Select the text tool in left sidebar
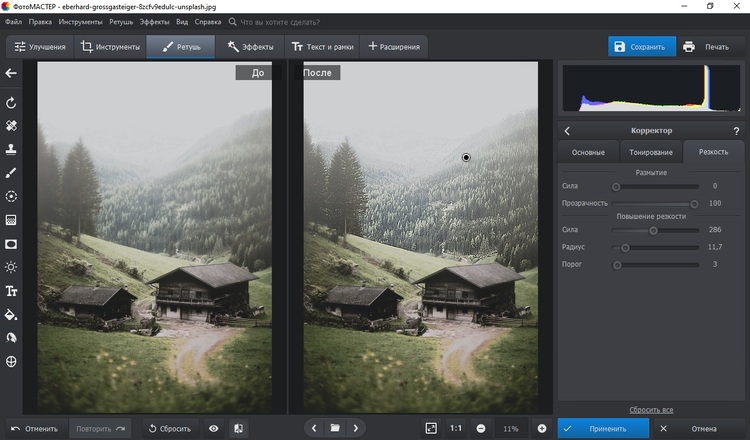This screenshot has width=750, height=440. pyautogui.click(x=12, y=291)
